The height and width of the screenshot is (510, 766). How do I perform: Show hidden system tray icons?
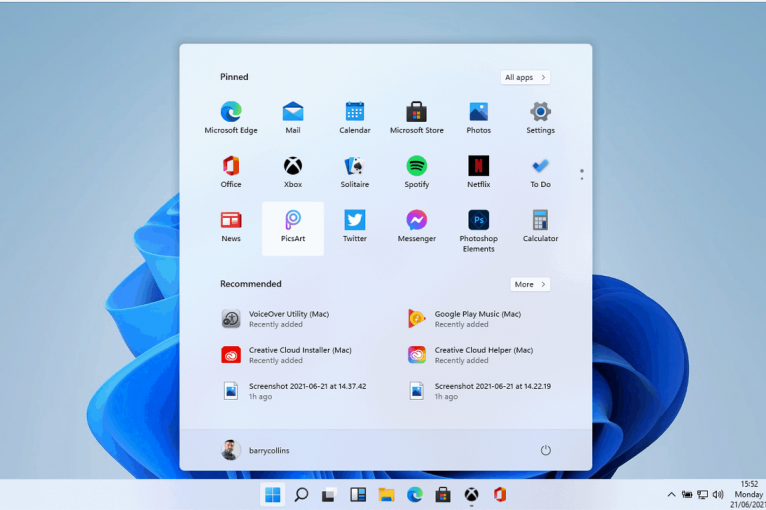click(x=671, y=495)
